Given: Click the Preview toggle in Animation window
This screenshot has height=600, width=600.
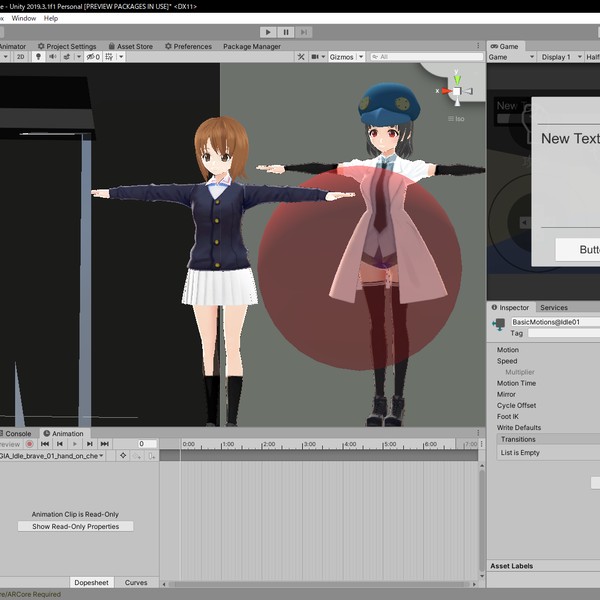Looking at the screenshot, I should point(10,444).
